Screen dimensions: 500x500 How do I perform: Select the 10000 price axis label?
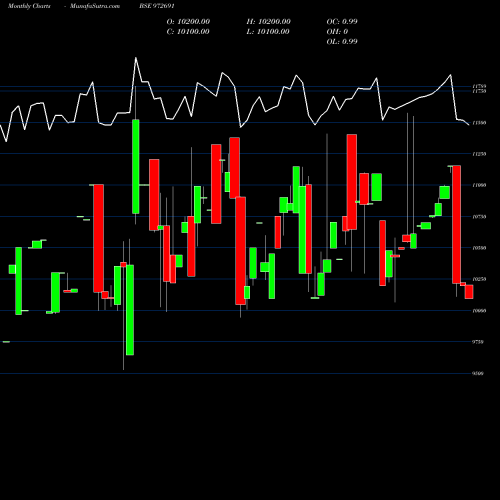479,310
